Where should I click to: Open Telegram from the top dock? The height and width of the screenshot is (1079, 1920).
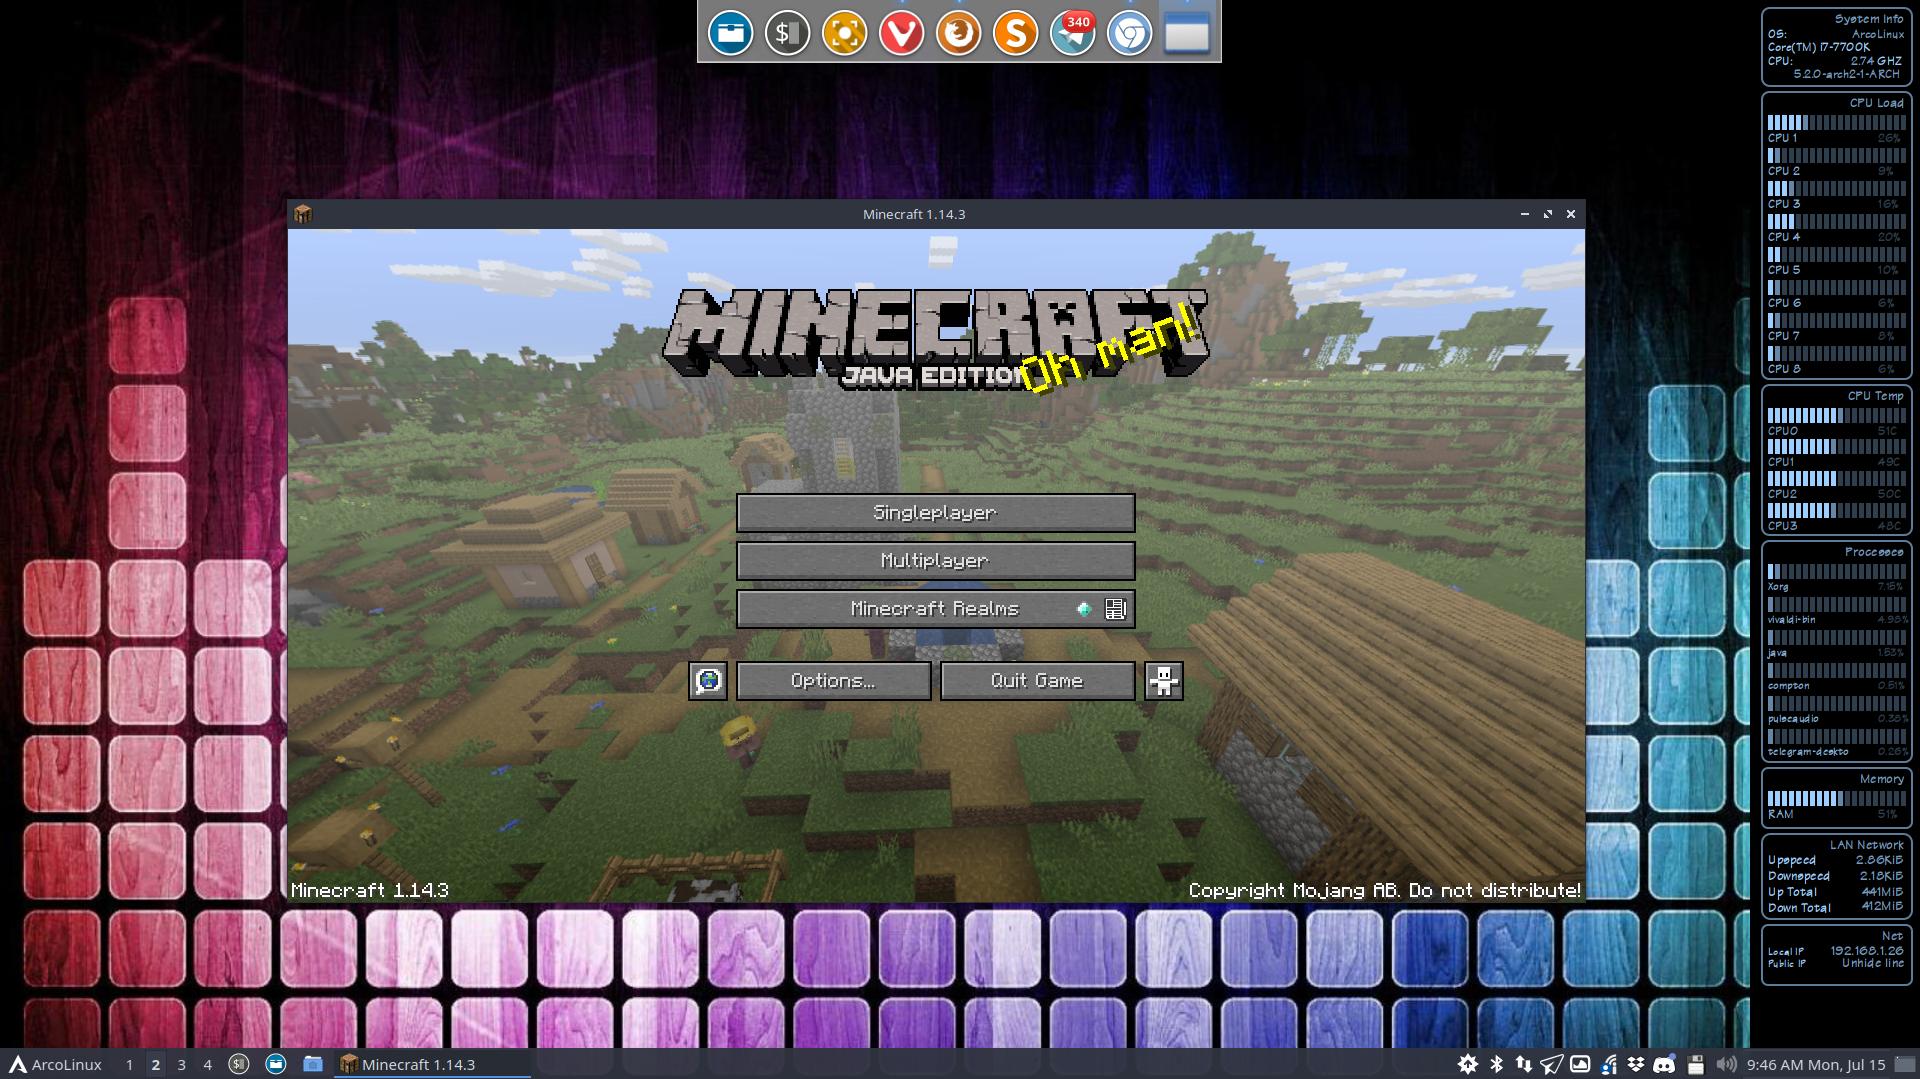pyautogui.click(x=1073, y=33)
